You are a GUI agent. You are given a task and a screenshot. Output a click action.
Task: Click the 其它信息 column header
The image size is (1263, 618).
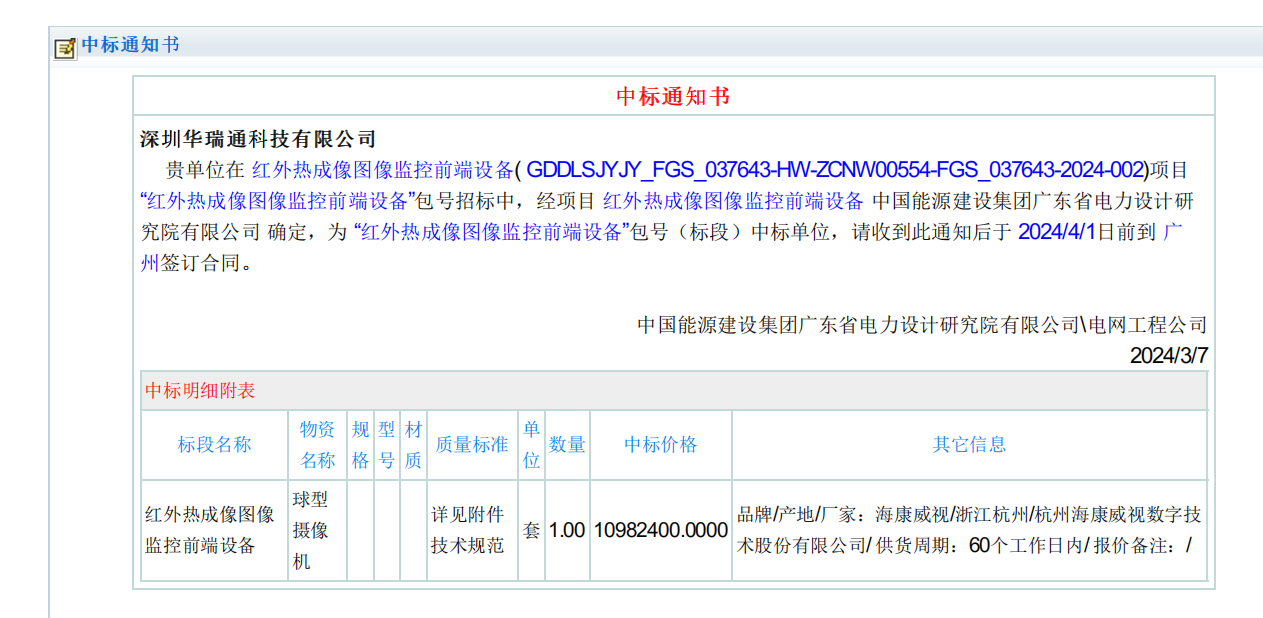(969, 445)
